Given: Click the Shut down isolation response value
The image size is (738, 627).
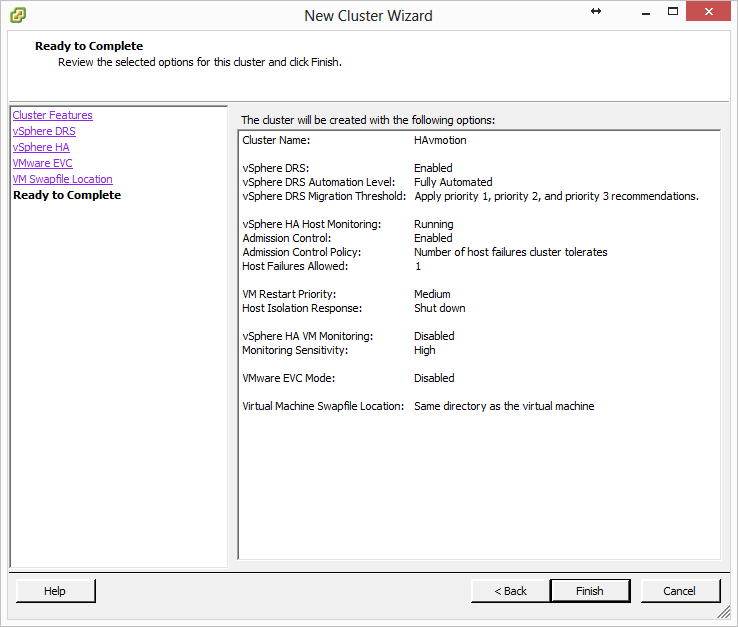Looking at the screenshot, I should click(440, 308).
